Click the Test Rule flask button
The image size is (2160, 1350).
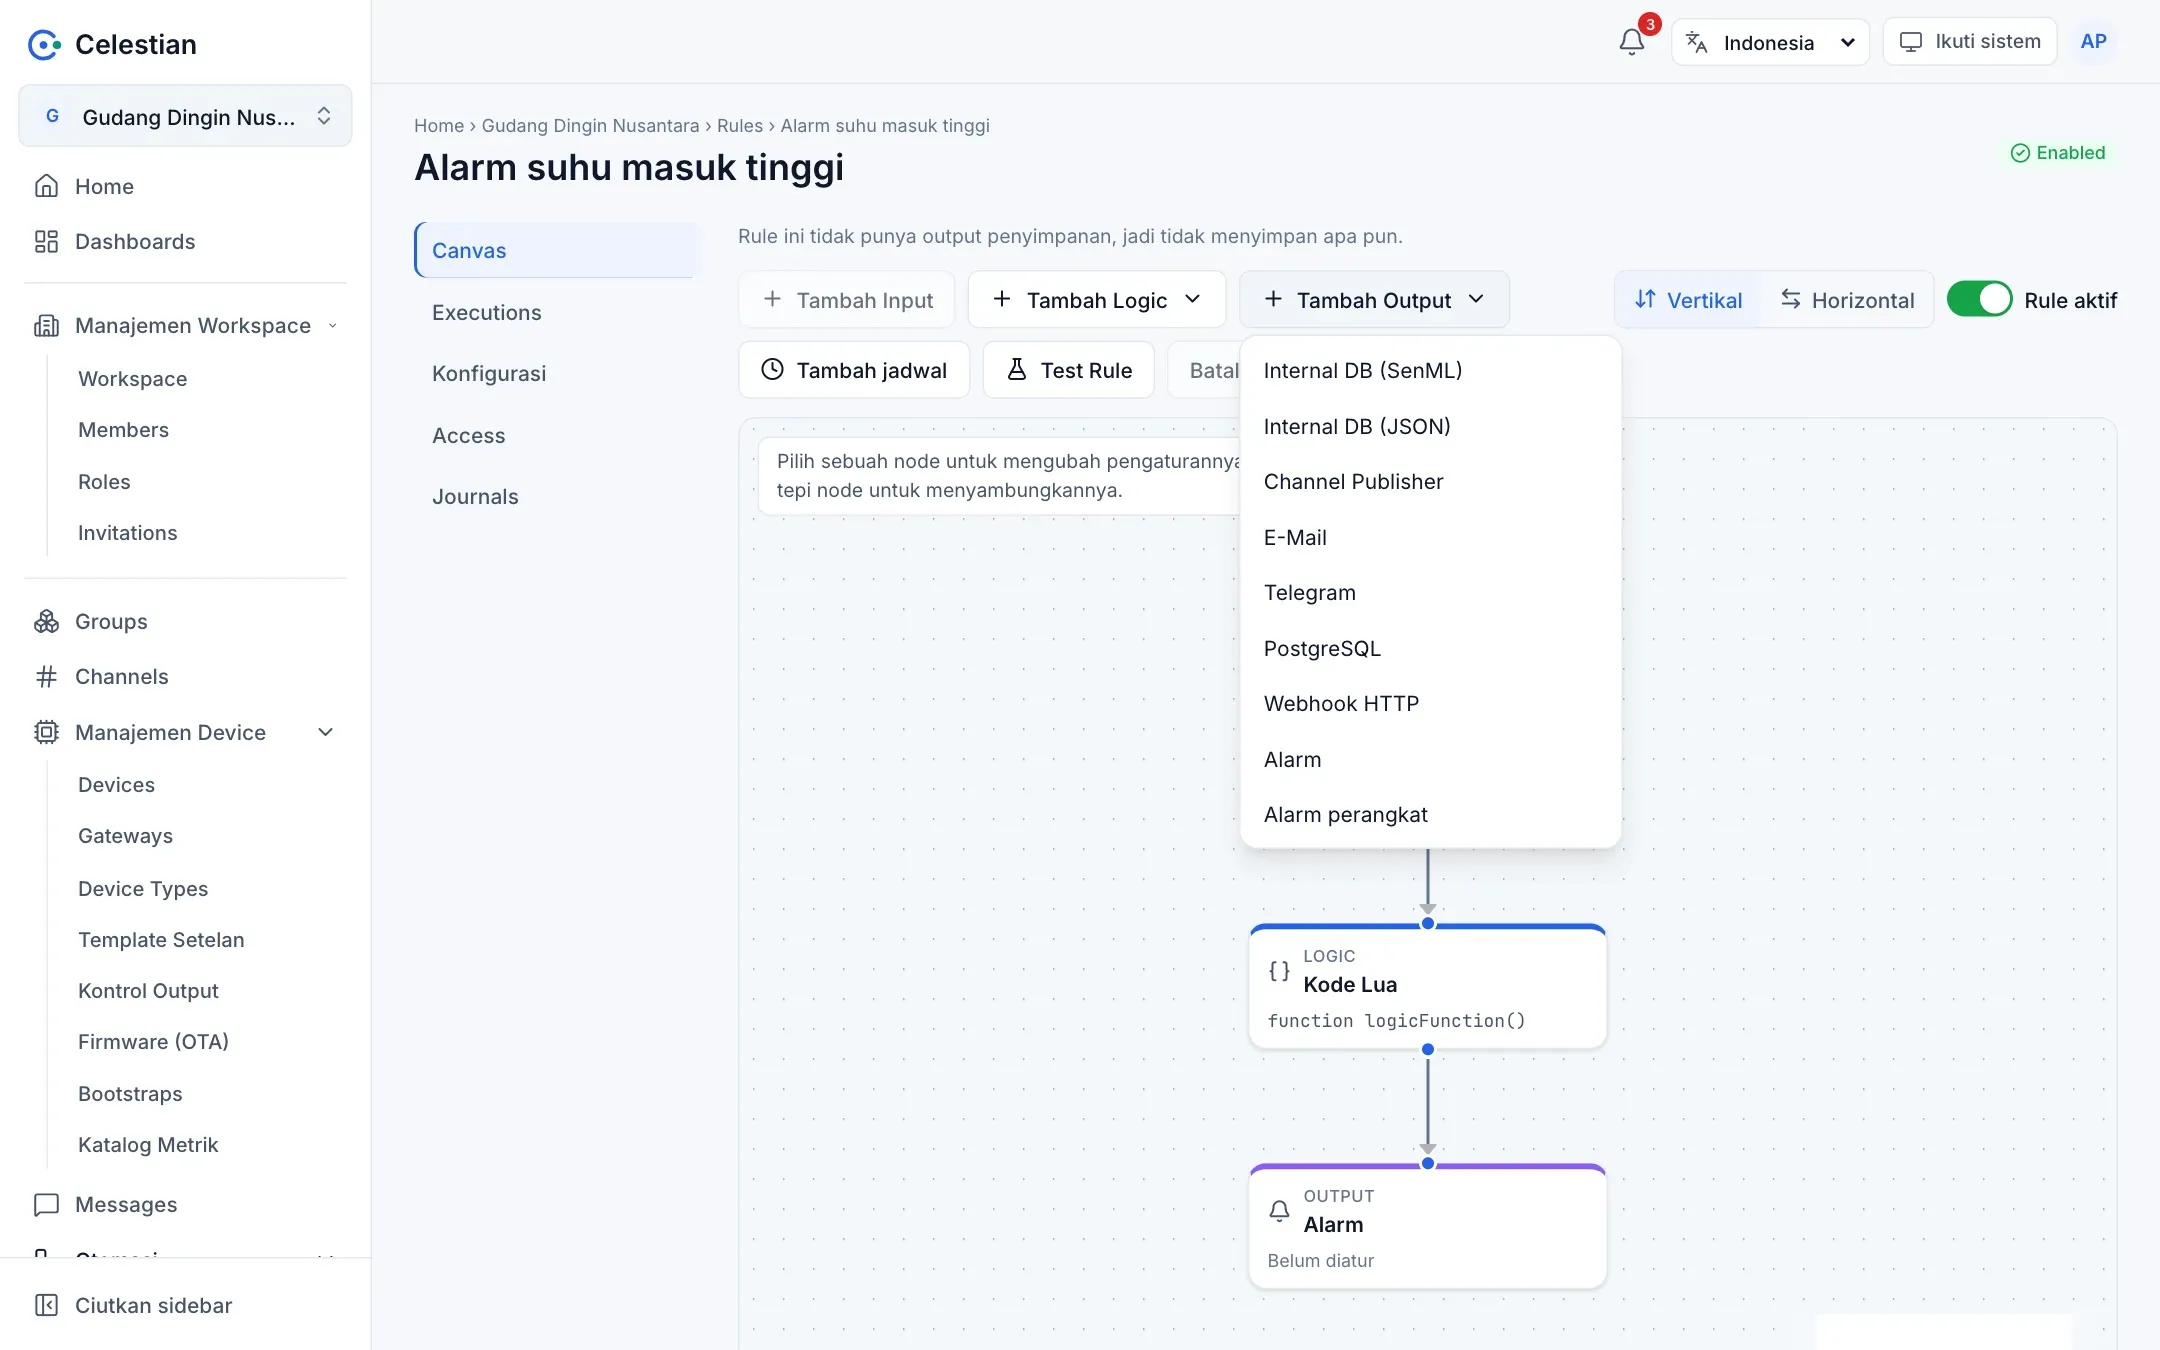point(1068,370)
